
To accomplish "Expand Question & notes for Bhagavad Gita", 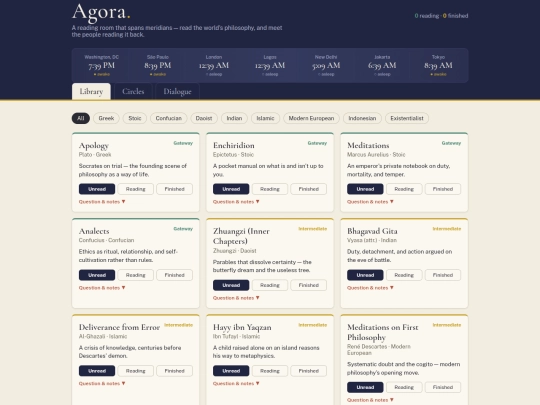I will coord(371,288).
